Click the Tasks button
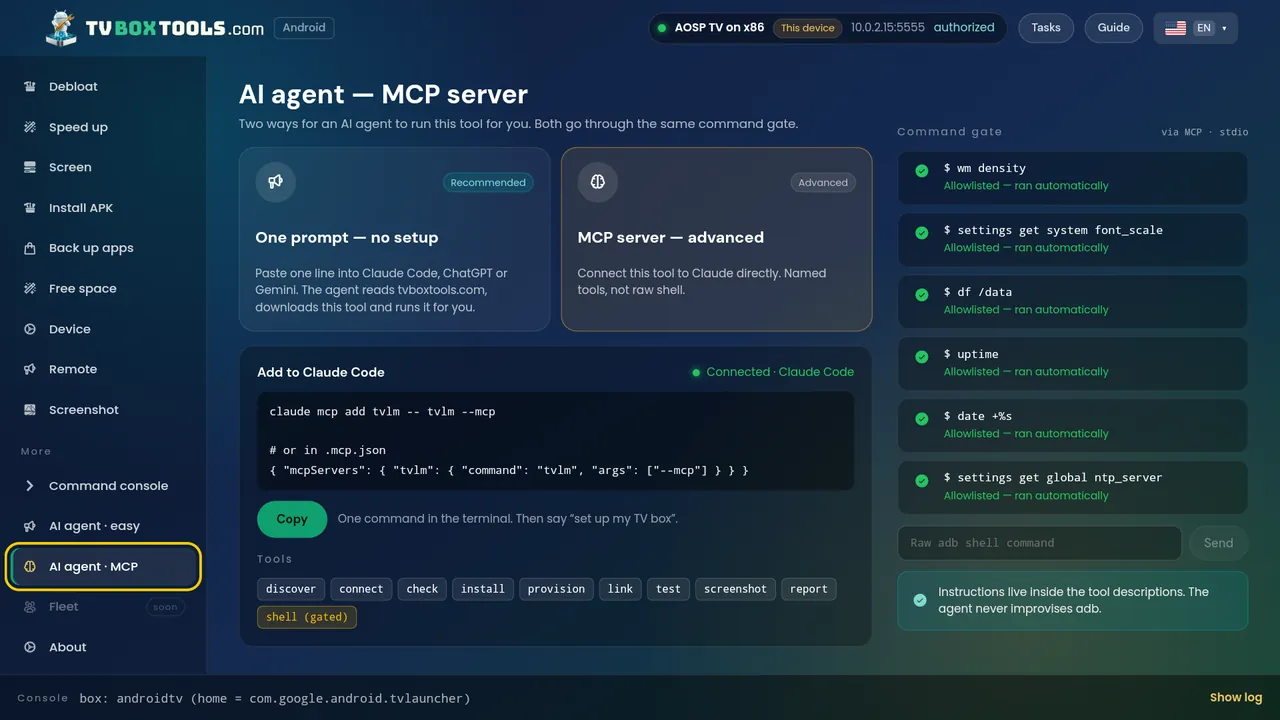Screen dimensions: 1280x720 1046,28
